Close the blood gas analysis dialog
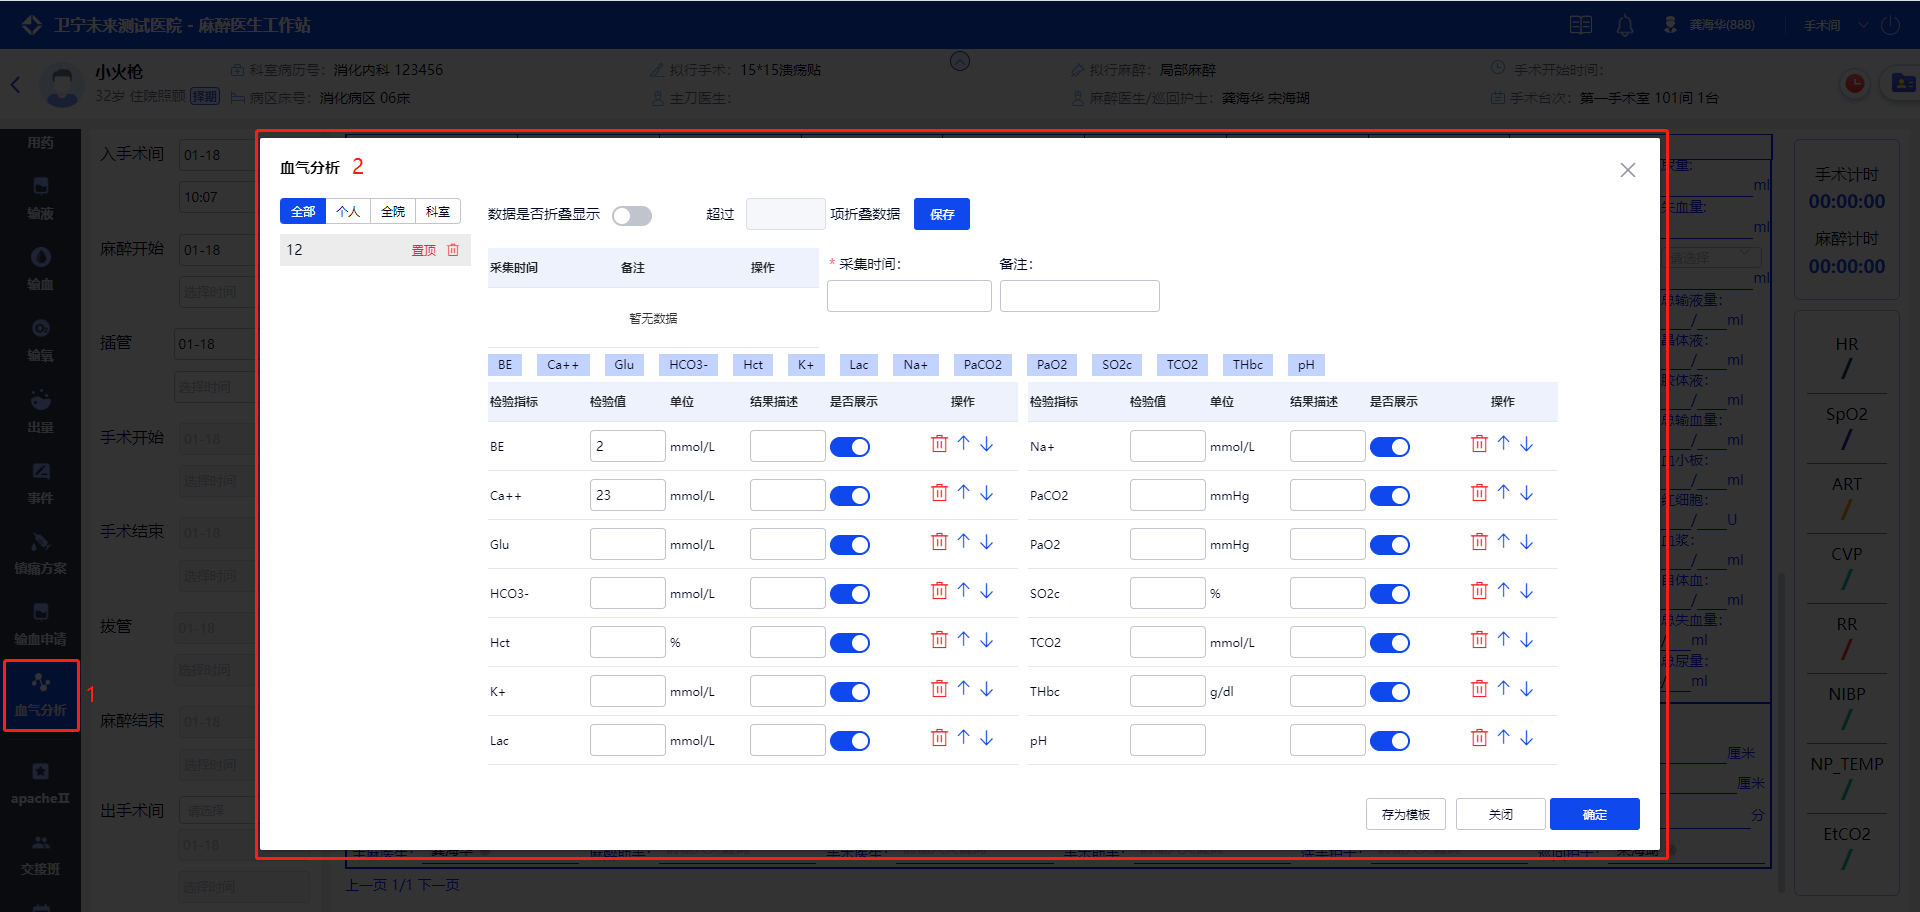1920x912 pixels. point(1628,170)
